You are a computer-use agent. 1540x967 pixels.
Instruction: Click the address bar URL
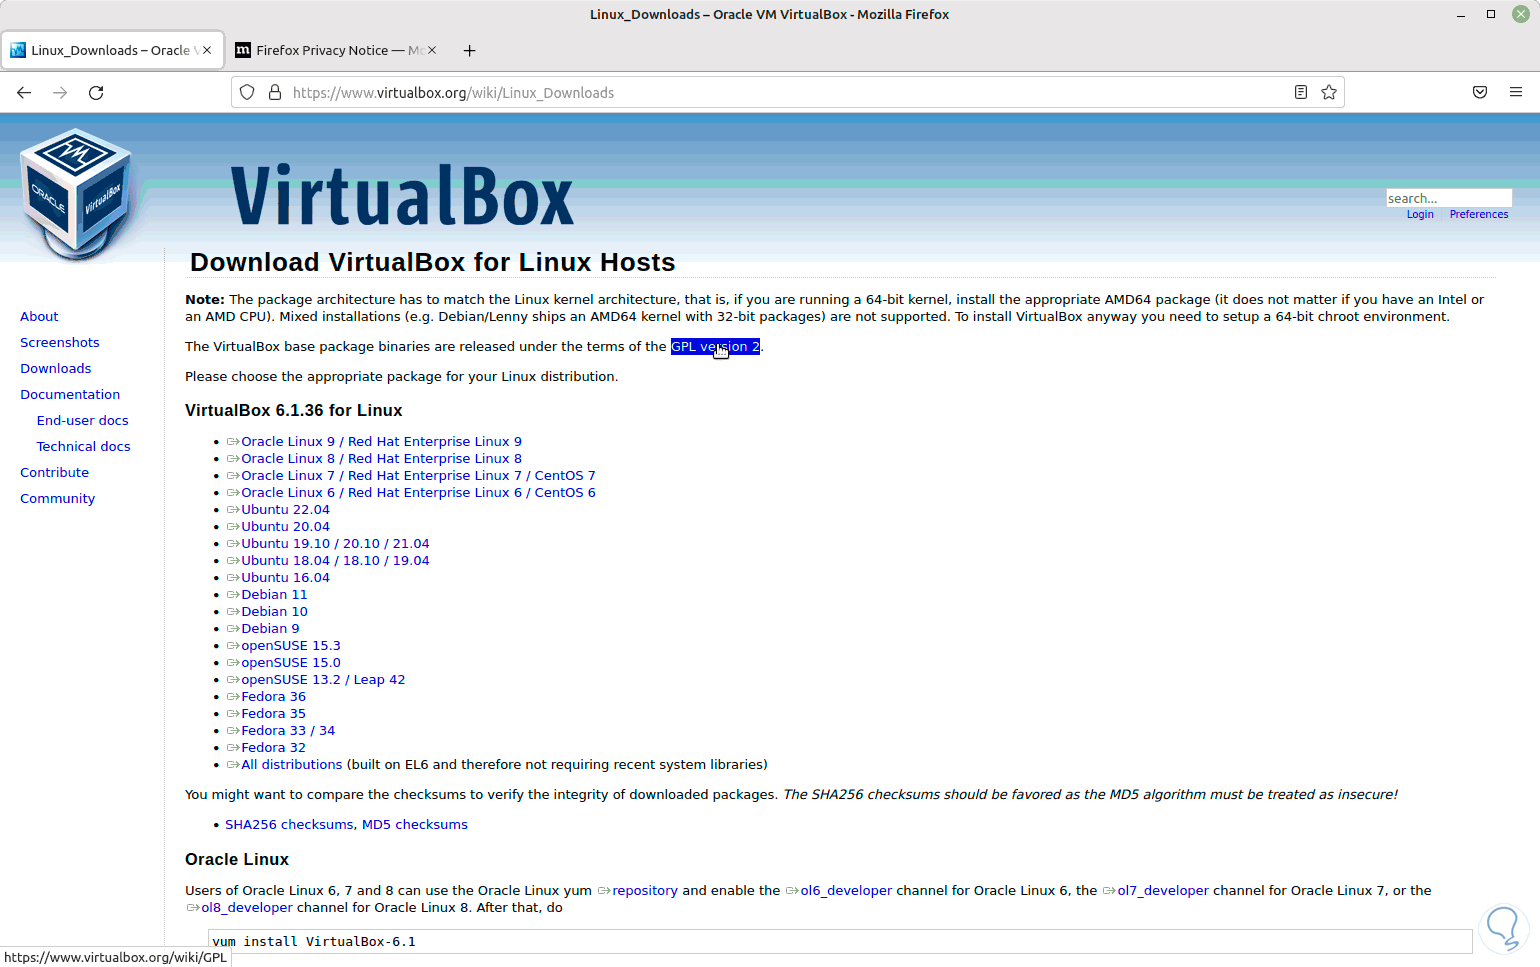pos(453,93)
